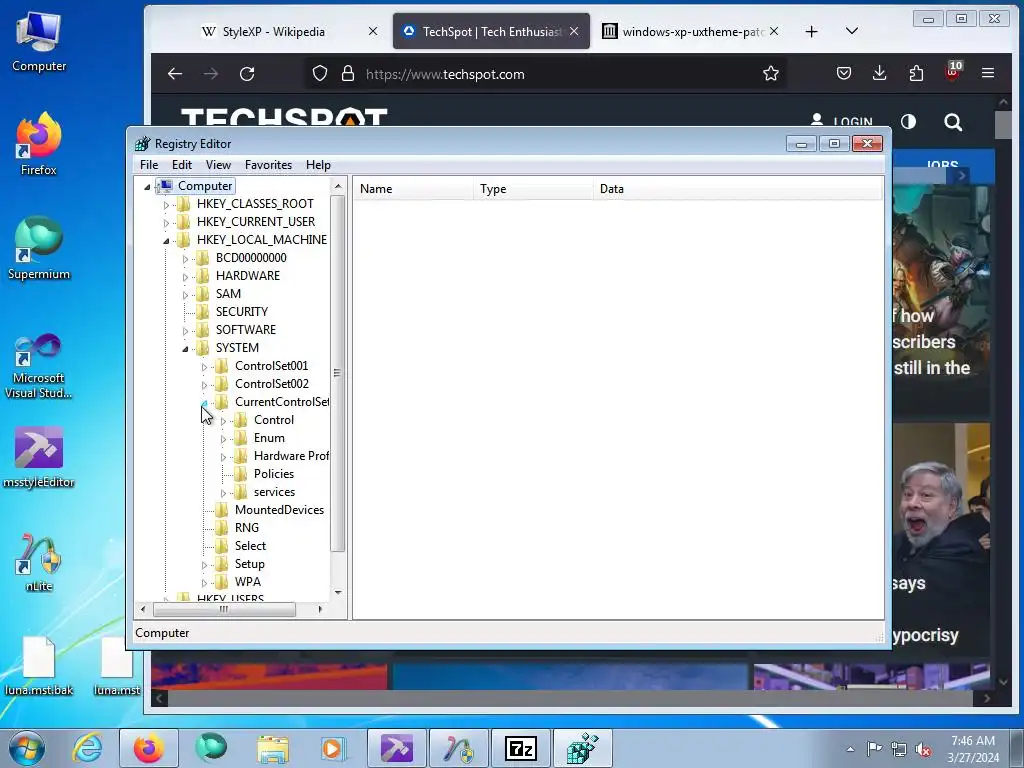Viewport: 1024px width, 768px height.
Task: Open Firefox hamburger menu
Action: (x=988, y=73)
